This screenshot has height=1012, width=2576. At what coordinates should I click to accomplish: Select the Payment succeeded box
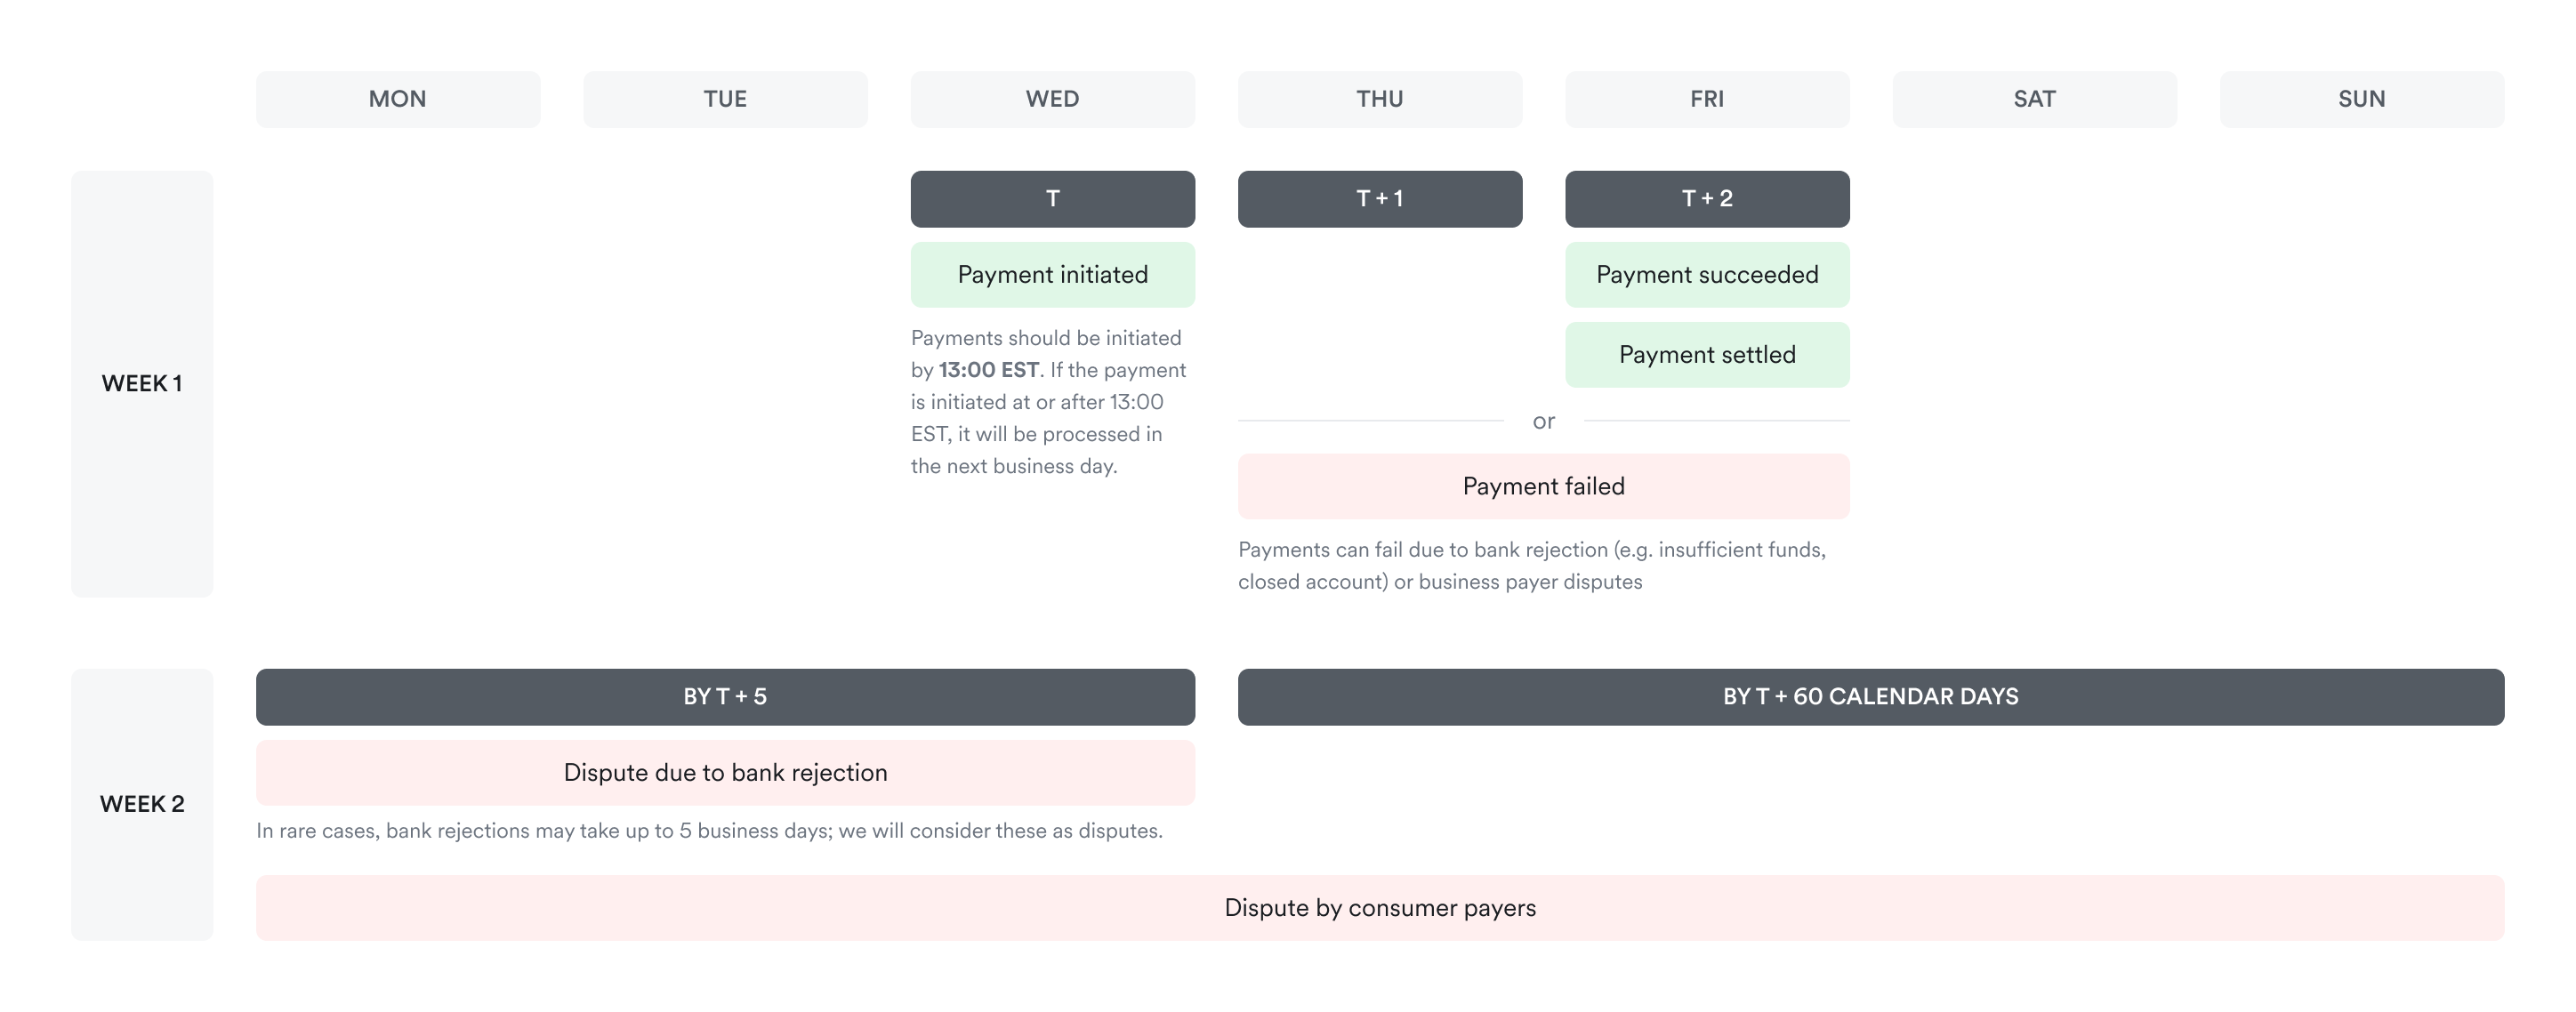coord(1707,275)
